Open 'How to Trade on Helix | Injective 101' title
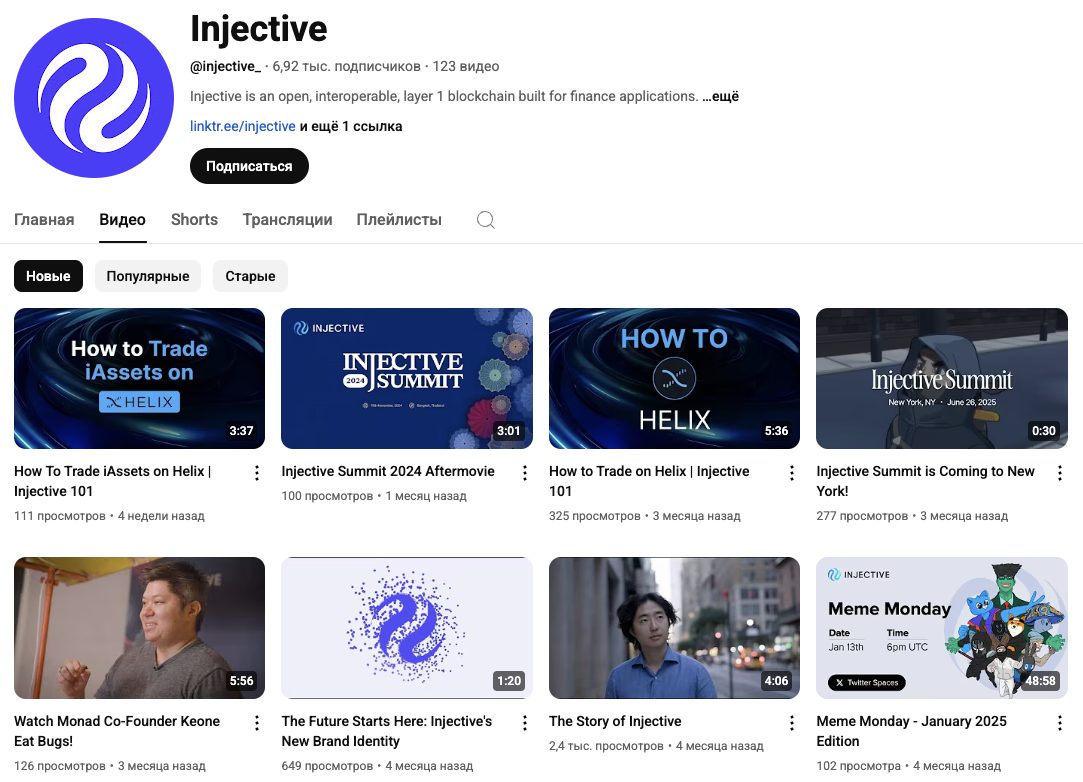The image size is (1083, 782). (x=649, y=481)
